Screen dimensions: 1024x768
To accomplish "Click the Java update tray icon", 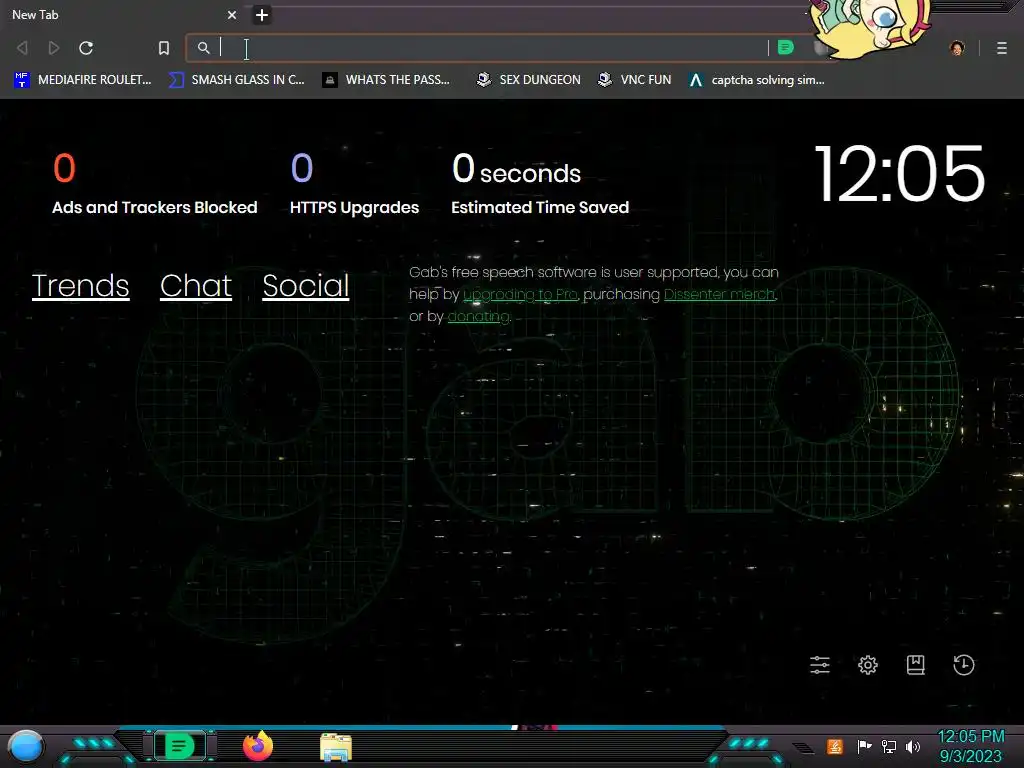I will (x=835, y=746).
